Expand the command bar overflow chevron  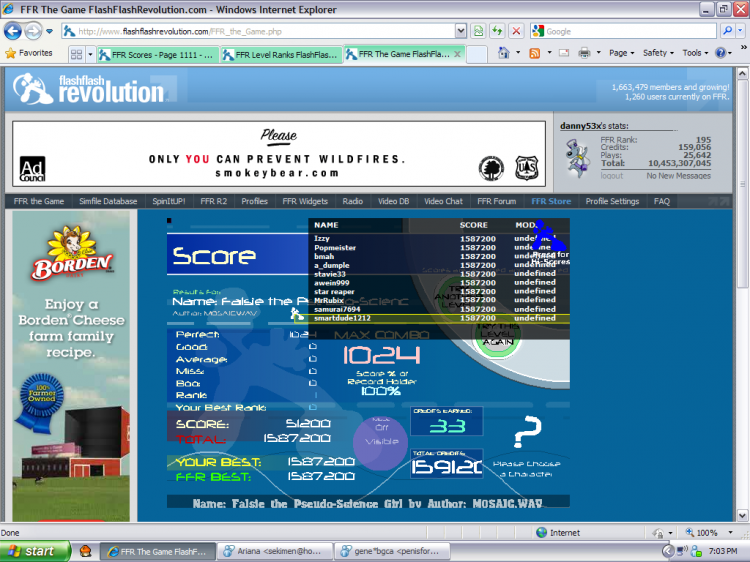click(743, 47)
